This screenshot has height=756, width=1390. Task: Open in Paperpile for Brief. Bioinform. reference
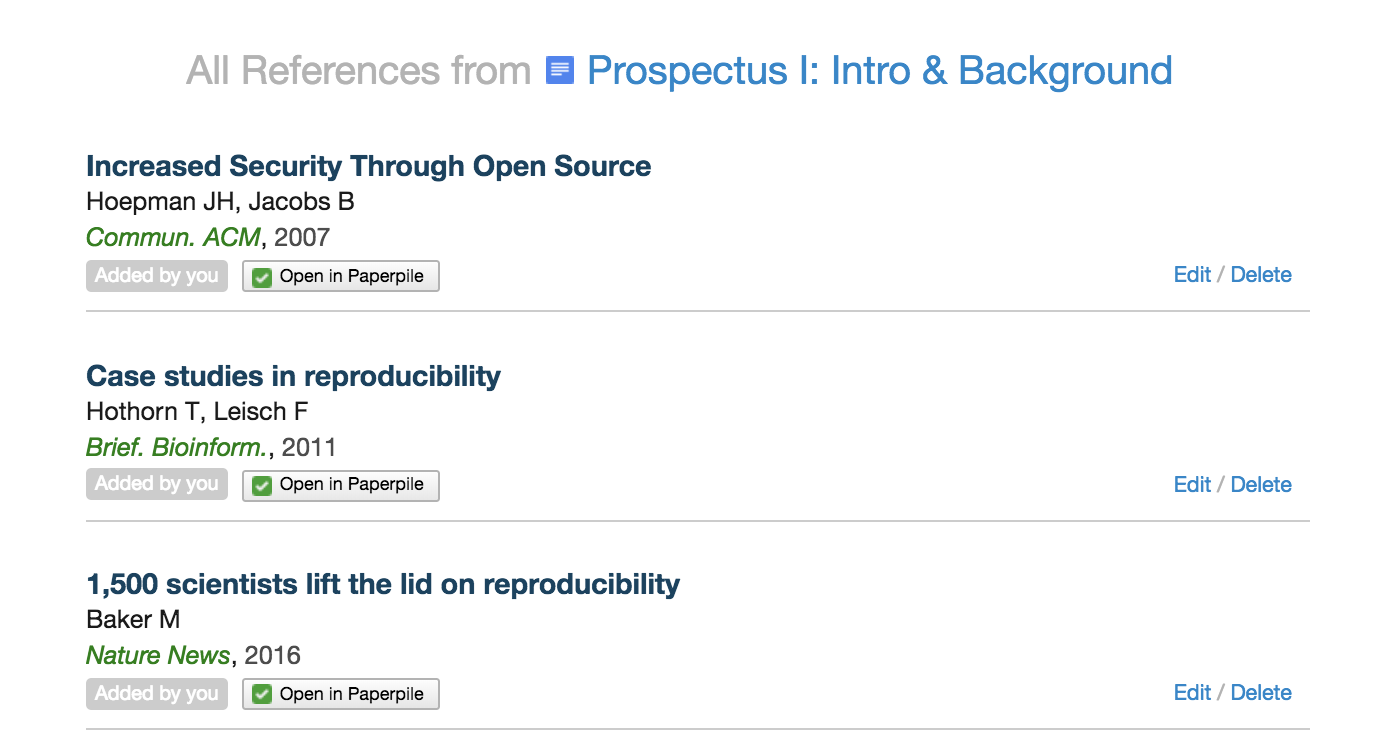pos(340,486)
